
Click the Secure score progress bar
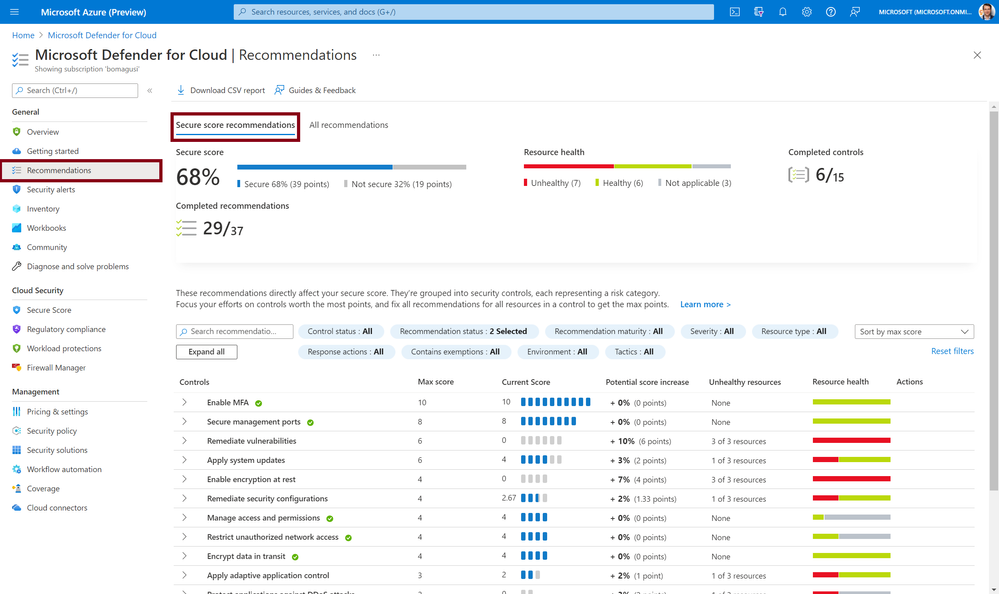coord(352,167)
